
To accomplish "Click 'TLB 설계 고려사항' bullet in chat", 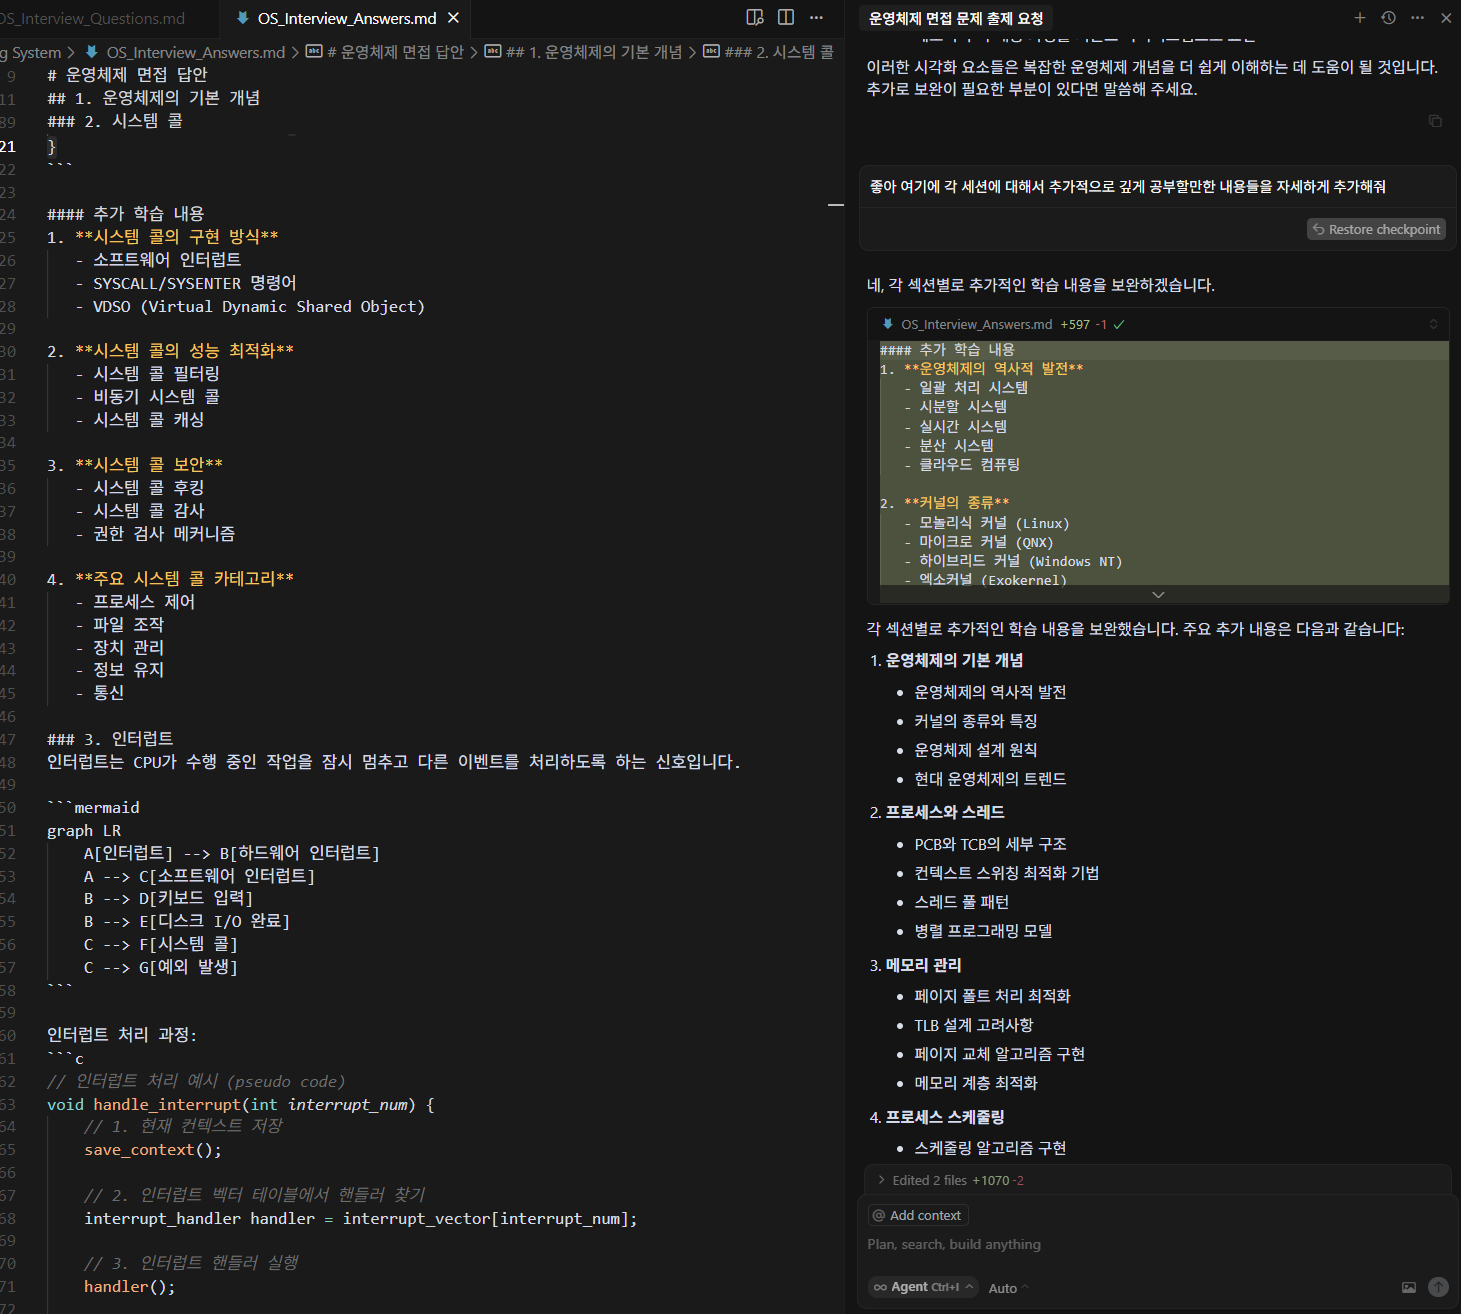I will pos(974,1025).
